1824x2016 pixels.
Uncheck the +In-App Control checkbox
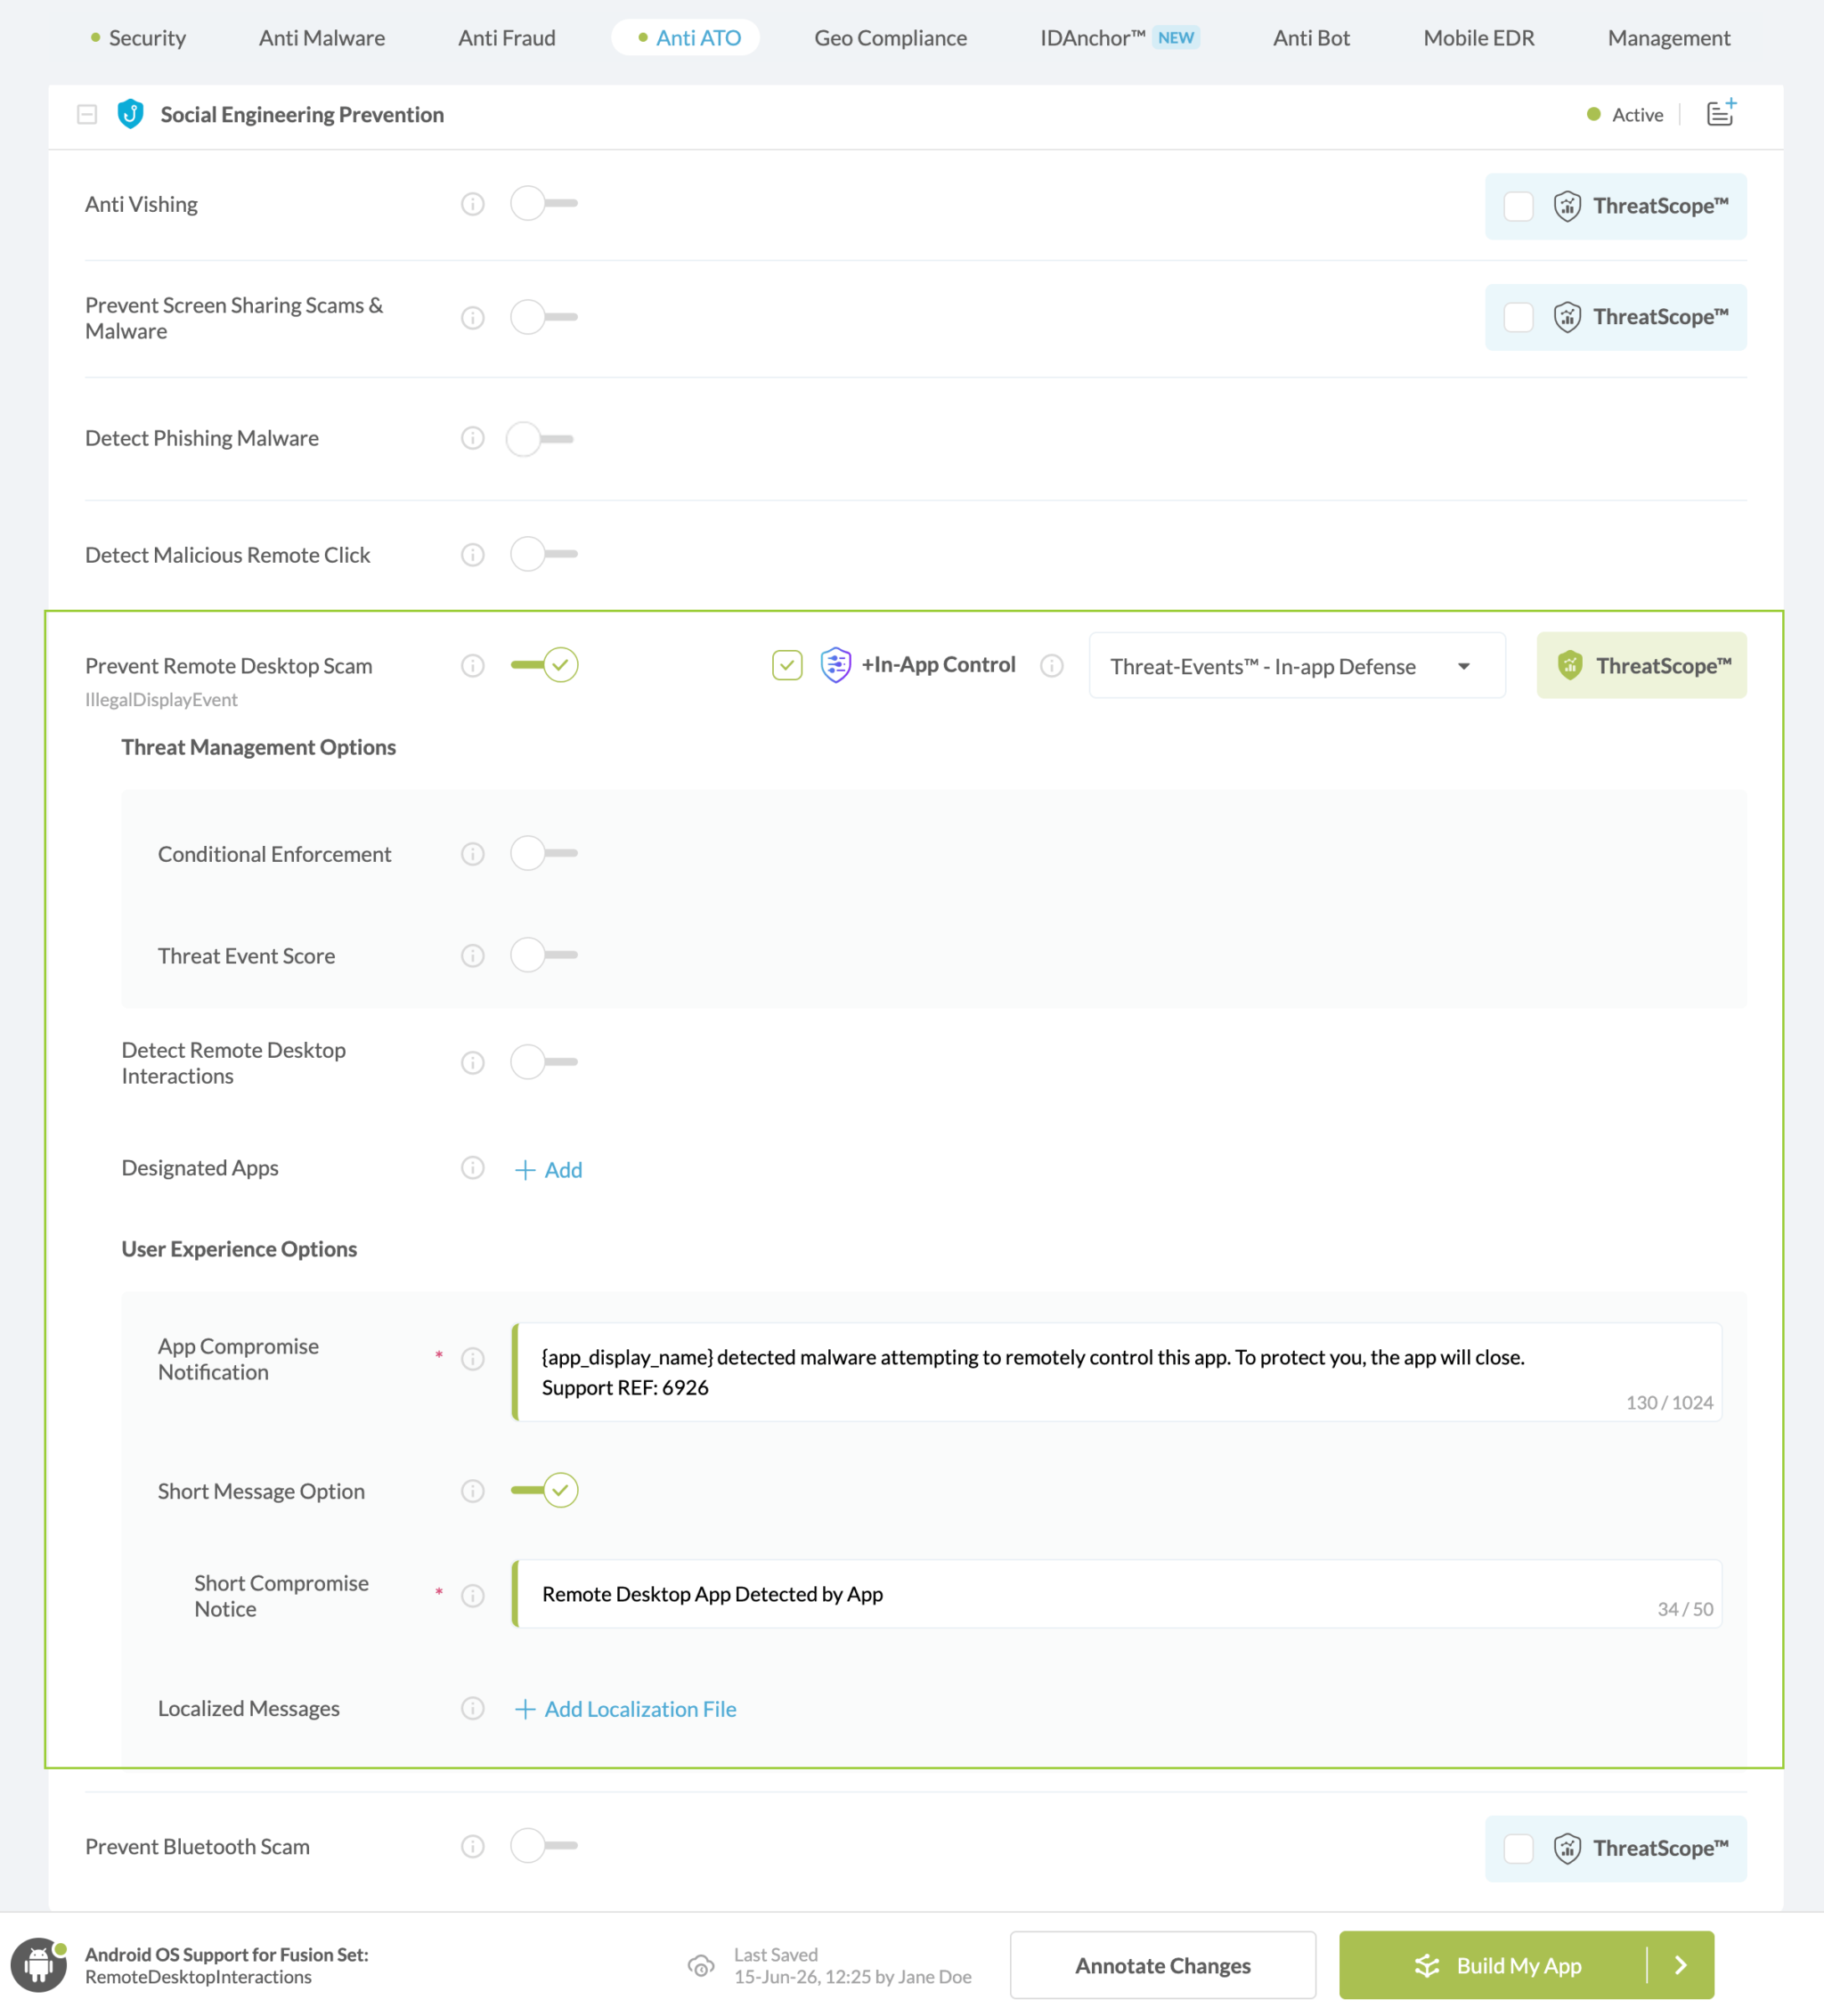tap(787, 665)
